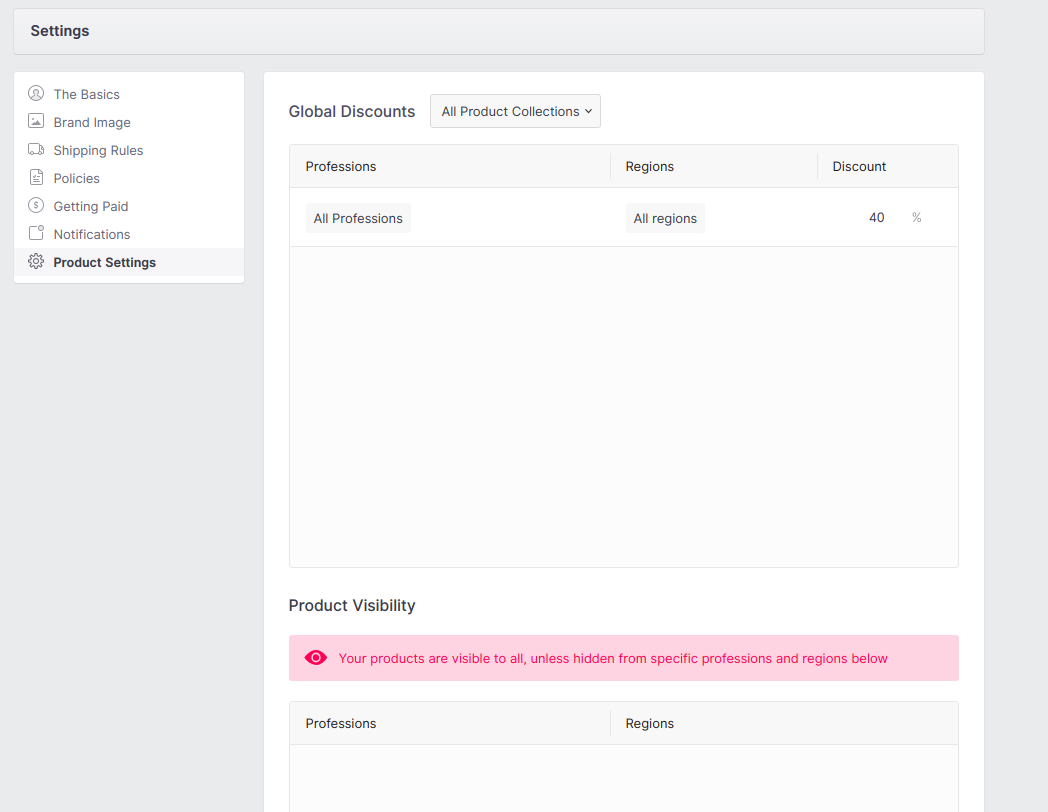The width and height of the screenshot is (1048, 812).
Task: Click the document icon beside Policies
Action: [36, 178]
